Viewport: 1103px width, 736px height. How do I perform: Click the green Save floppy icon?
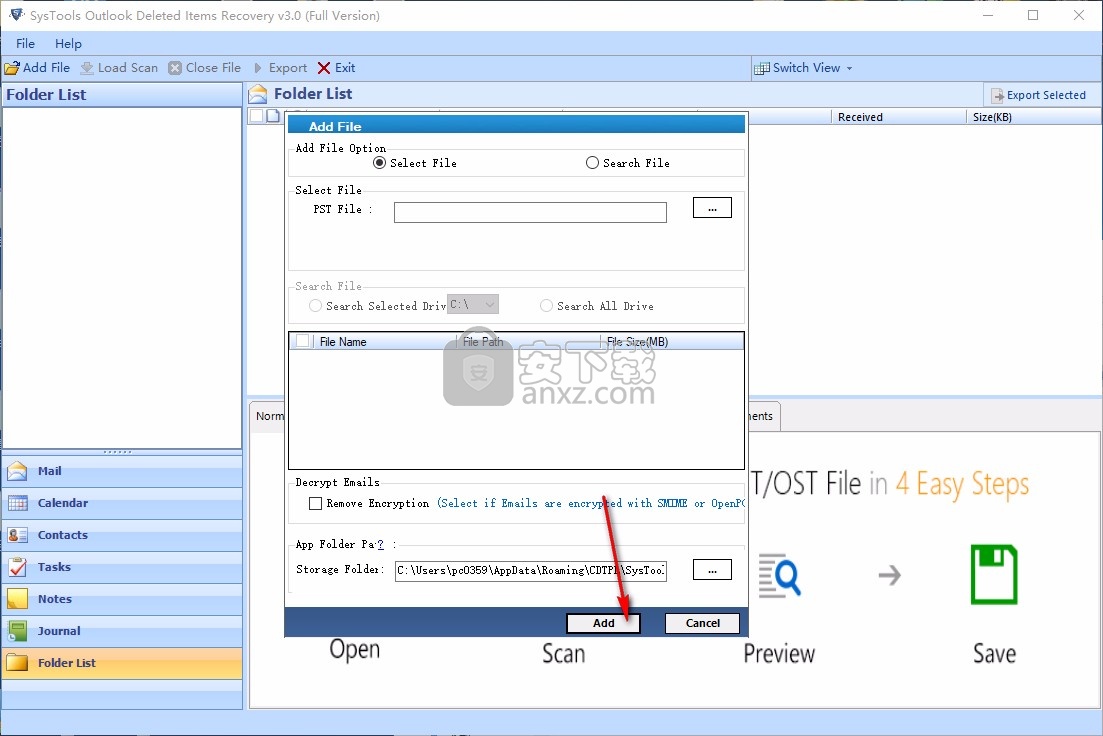(994, 574)
